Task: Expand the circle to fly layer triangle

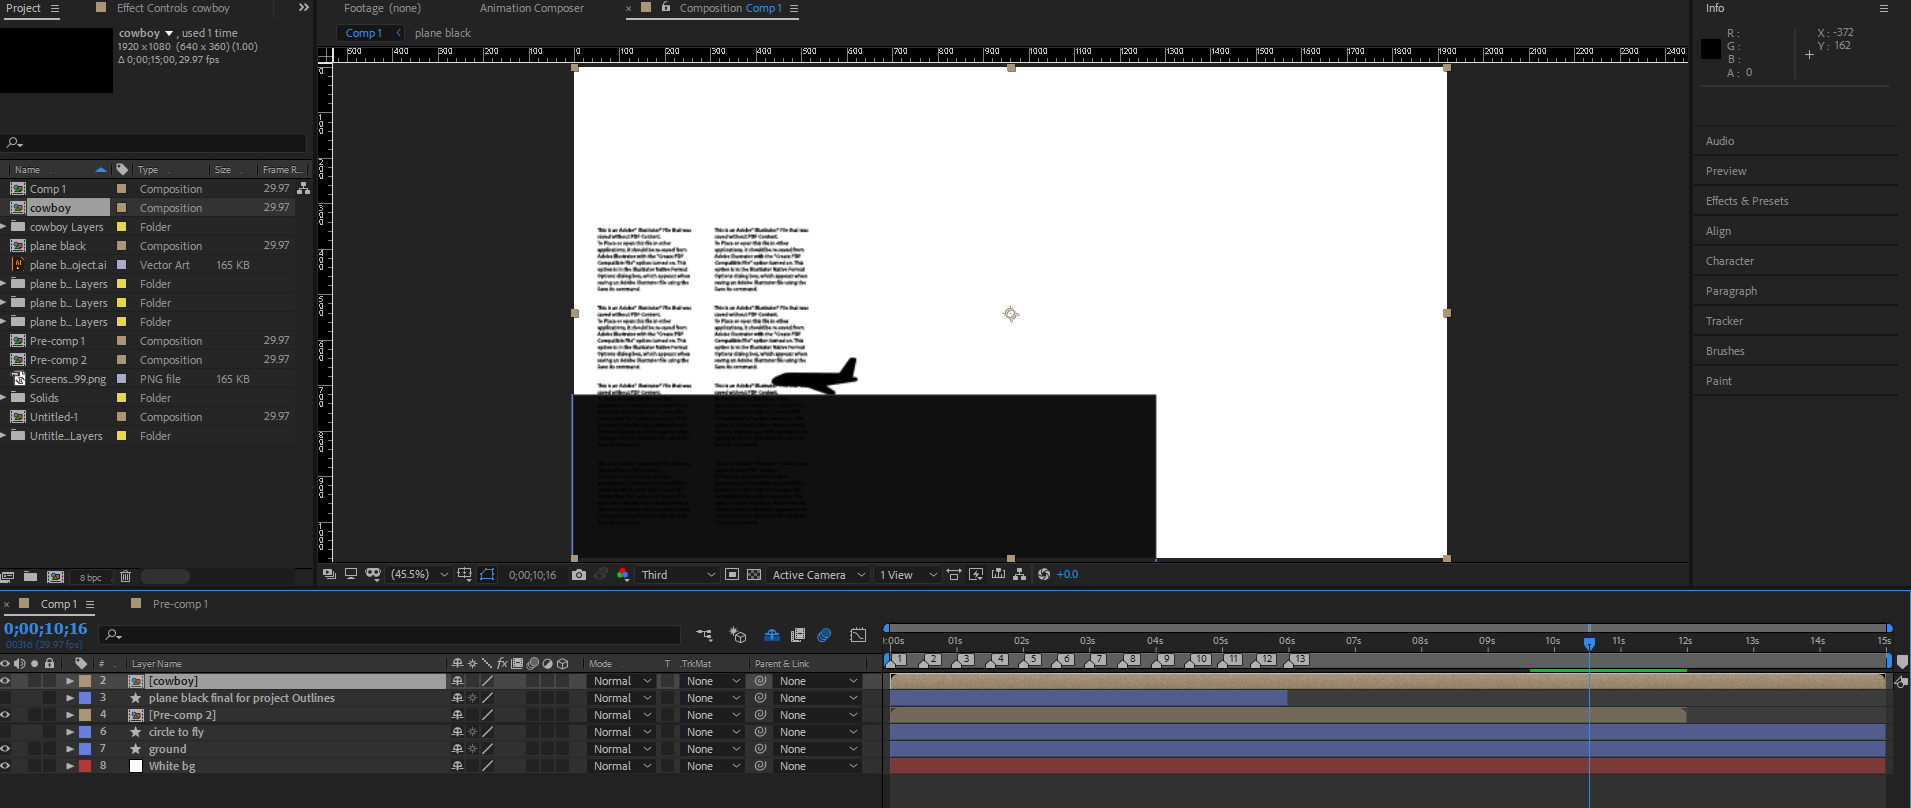Action: 70,732
